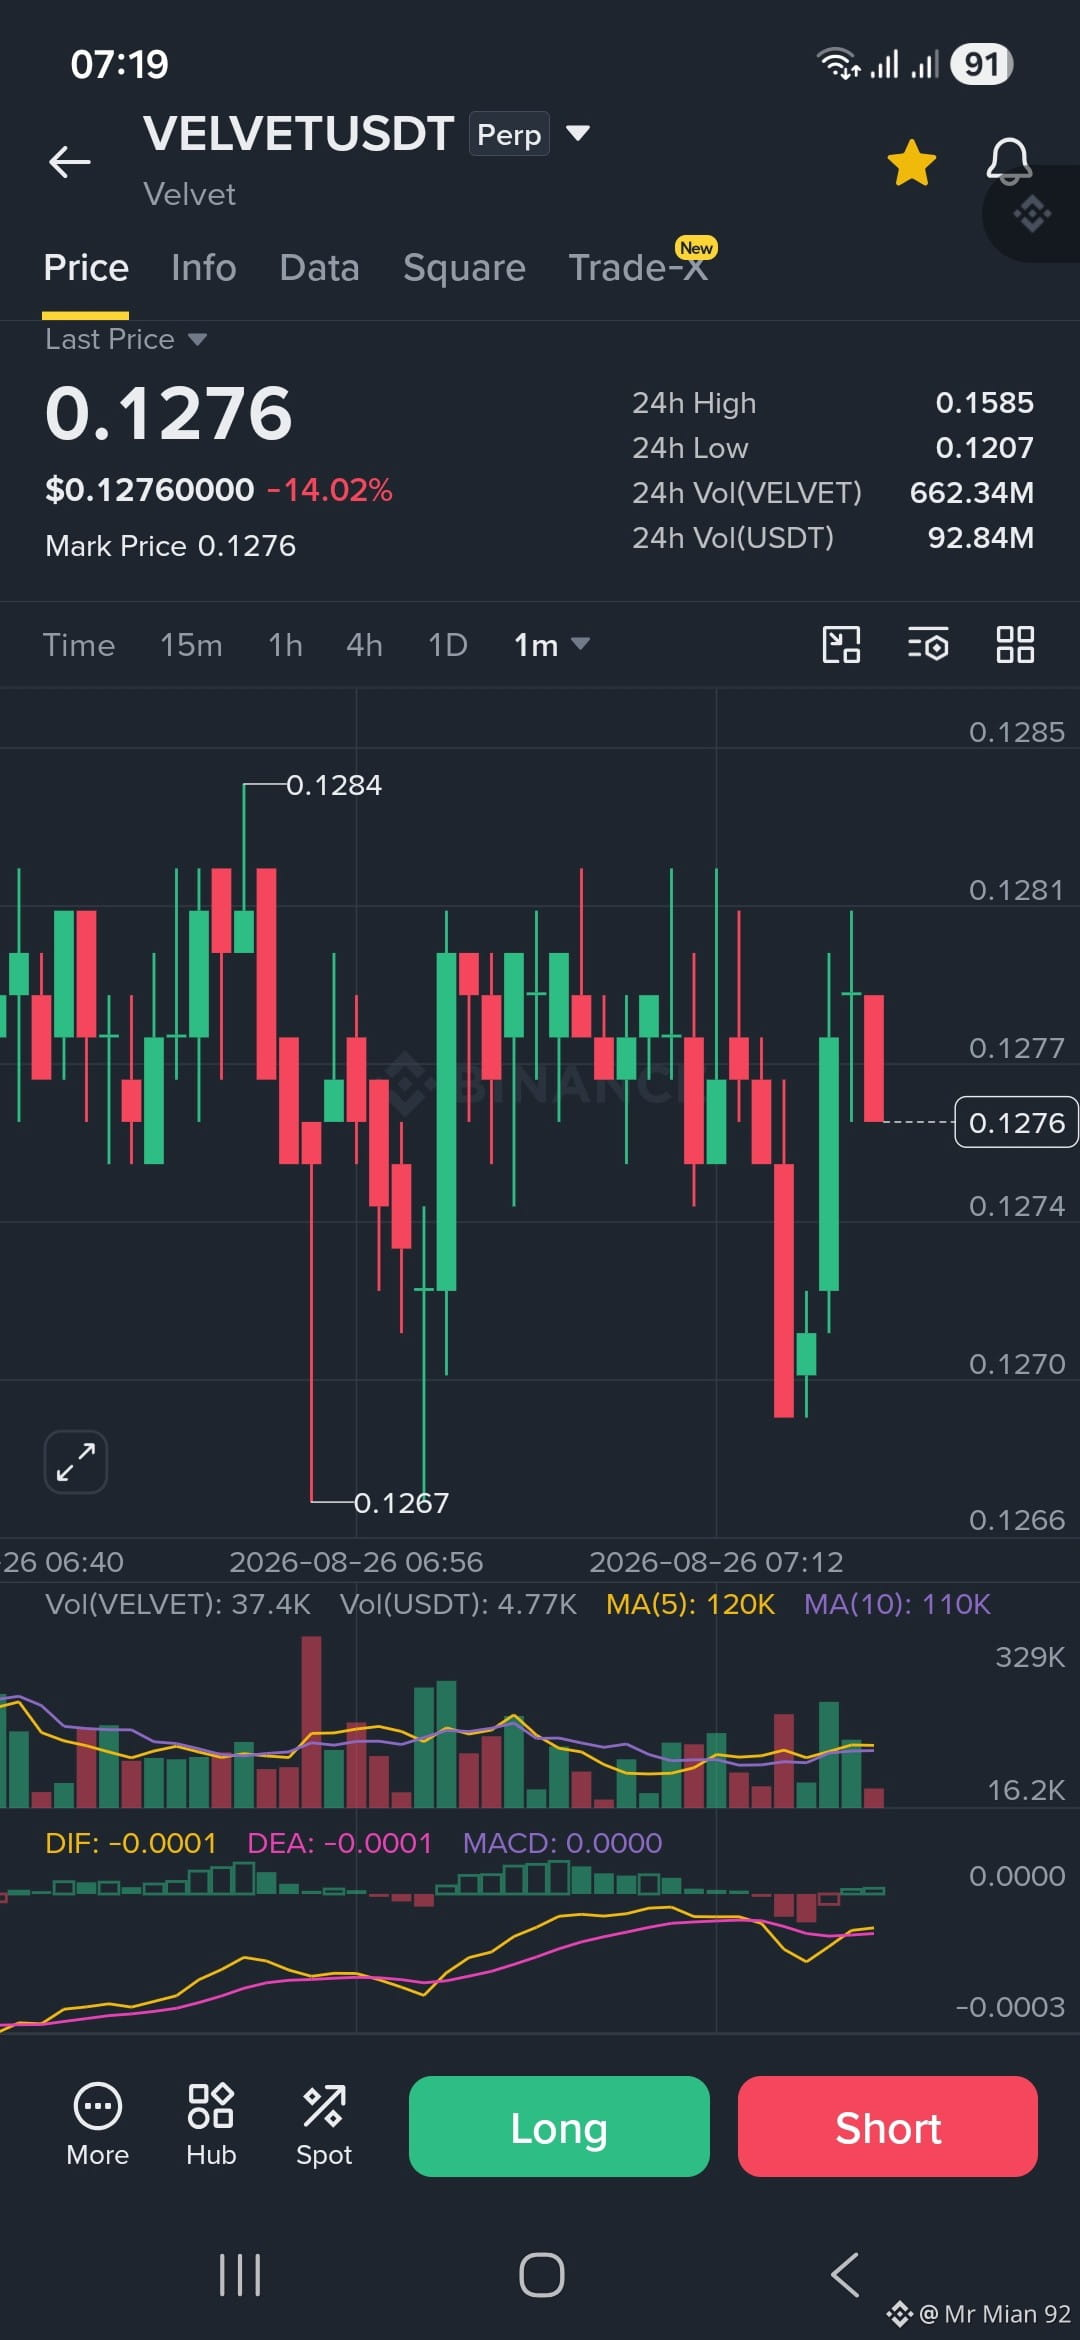Tap the 24h High value 0.1585
The width and height of the screenshot is (1080, 2340).
pos(984,403)
